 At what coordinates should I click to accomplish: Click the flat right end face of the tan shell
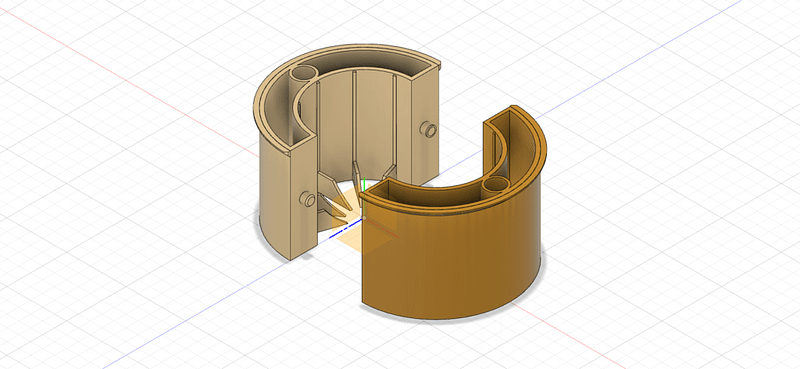pyautogui.click(x=425, y=128)
